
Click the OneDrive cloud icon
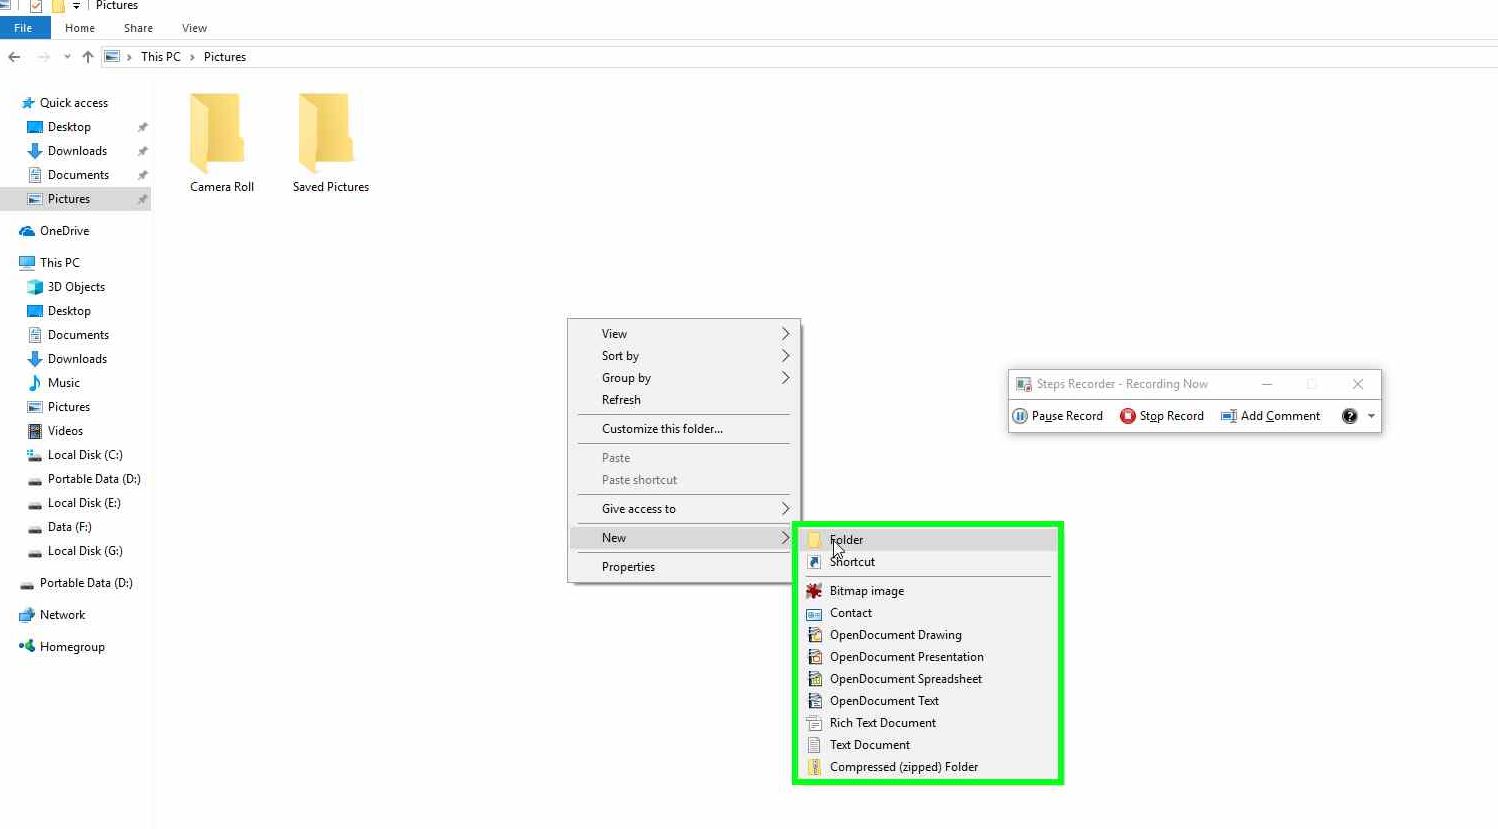(x=27, y=231)
